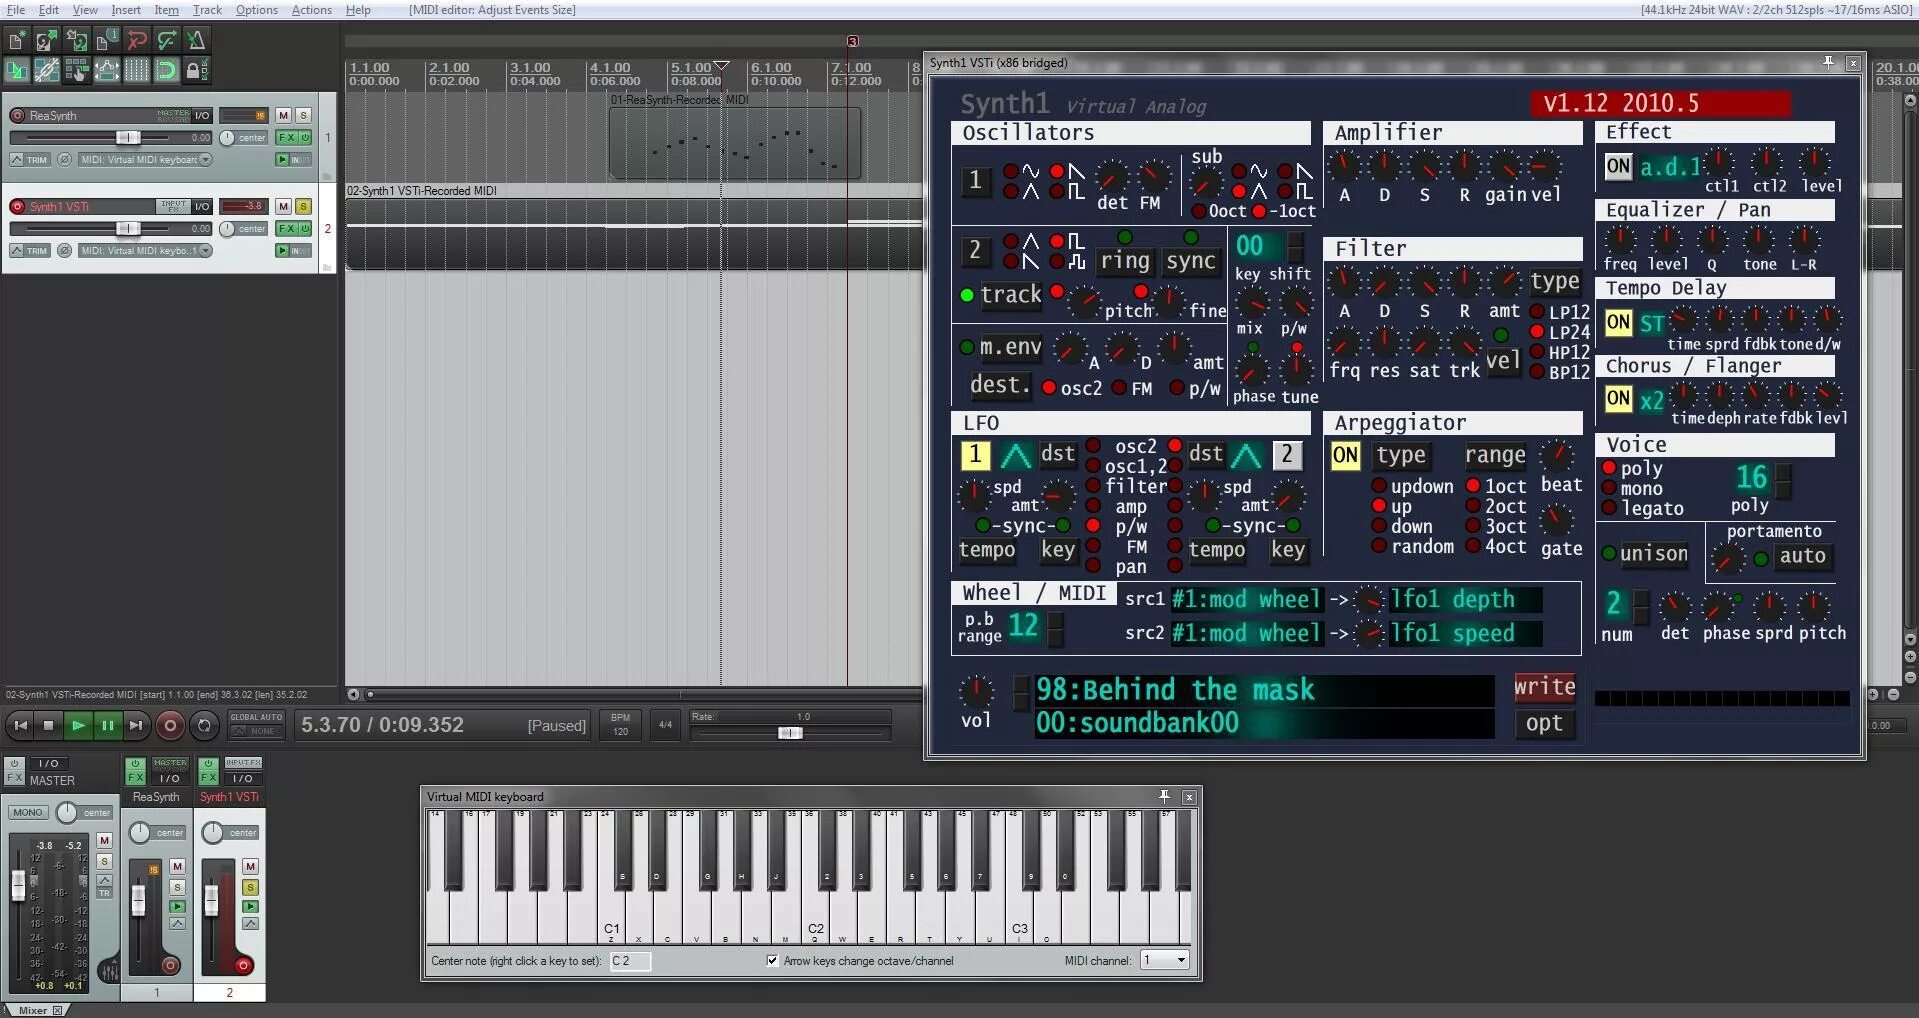Toggle the Synth1 Effect ON button
Screen dimensions: 1919x1018
click(1618, 166)
